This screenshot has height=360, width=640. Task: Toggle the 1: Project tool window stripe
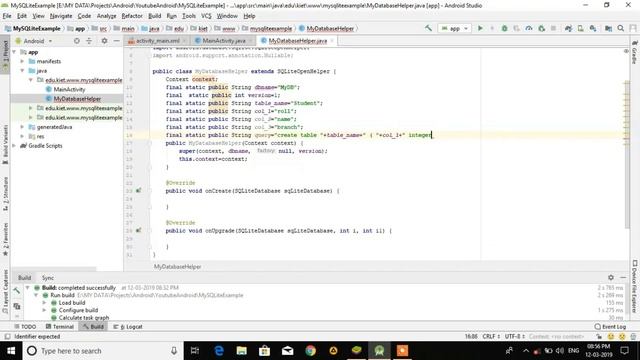(5, 55)
